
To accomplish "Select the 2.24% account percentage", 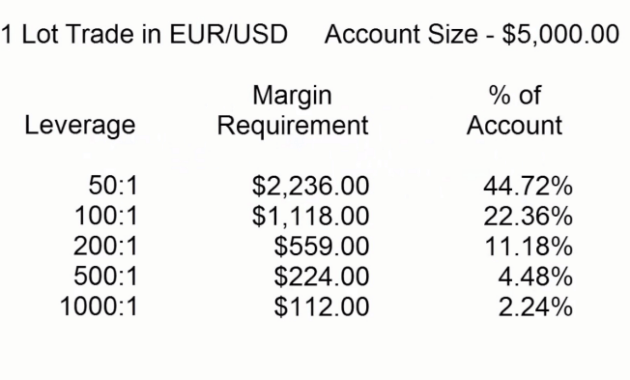I will click(x=536, y=306).
